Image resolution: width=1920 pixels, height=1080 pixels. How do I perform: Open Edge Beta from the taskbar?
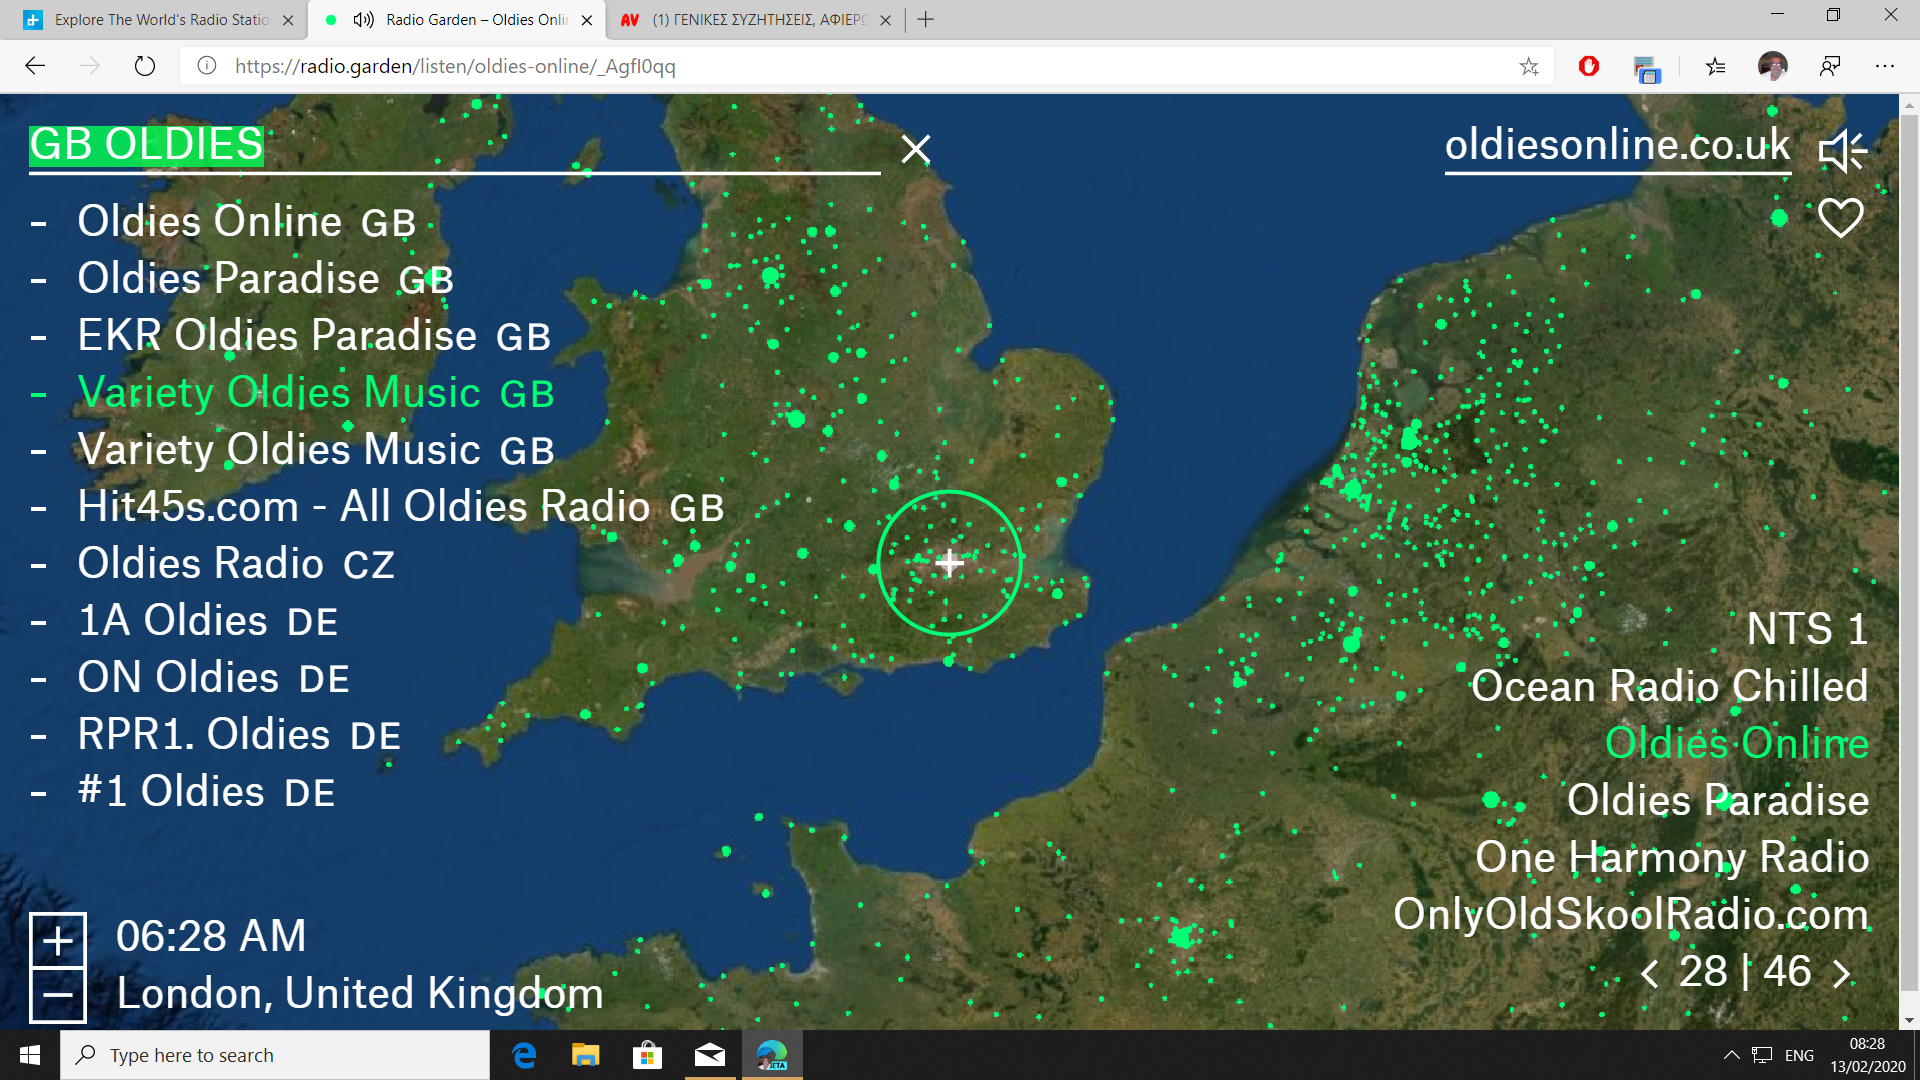coord(772,1055)
